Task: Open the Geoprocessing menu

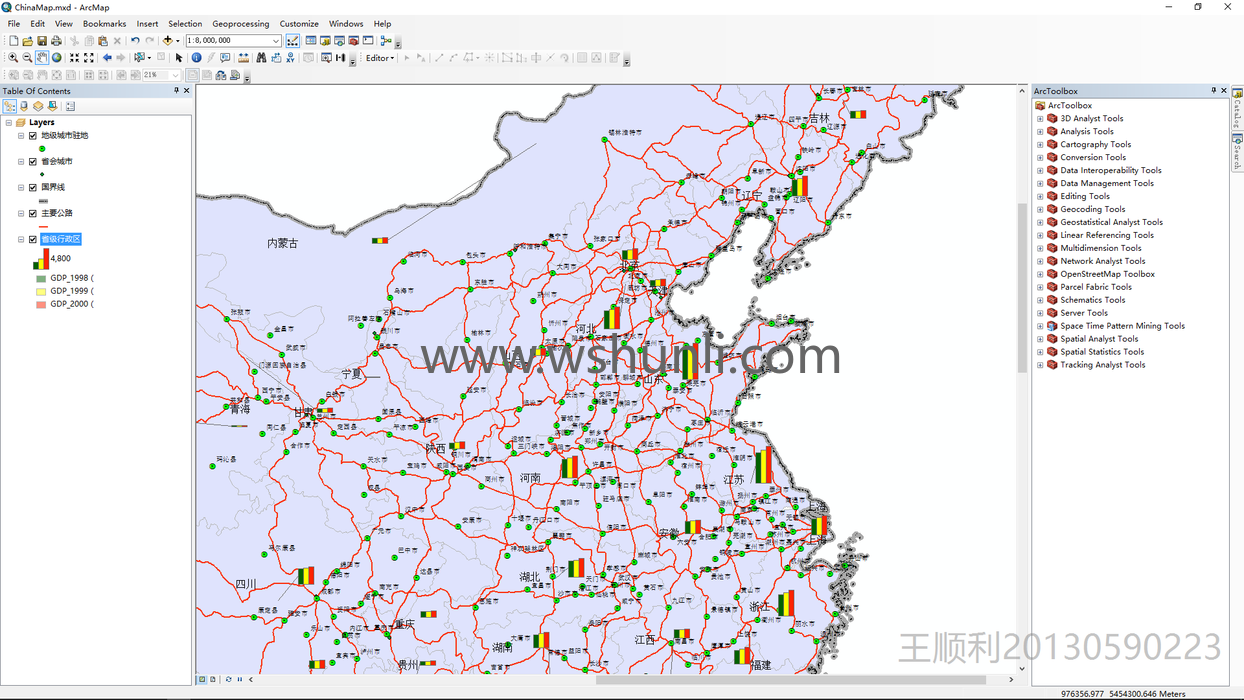Action: point(240,24)
